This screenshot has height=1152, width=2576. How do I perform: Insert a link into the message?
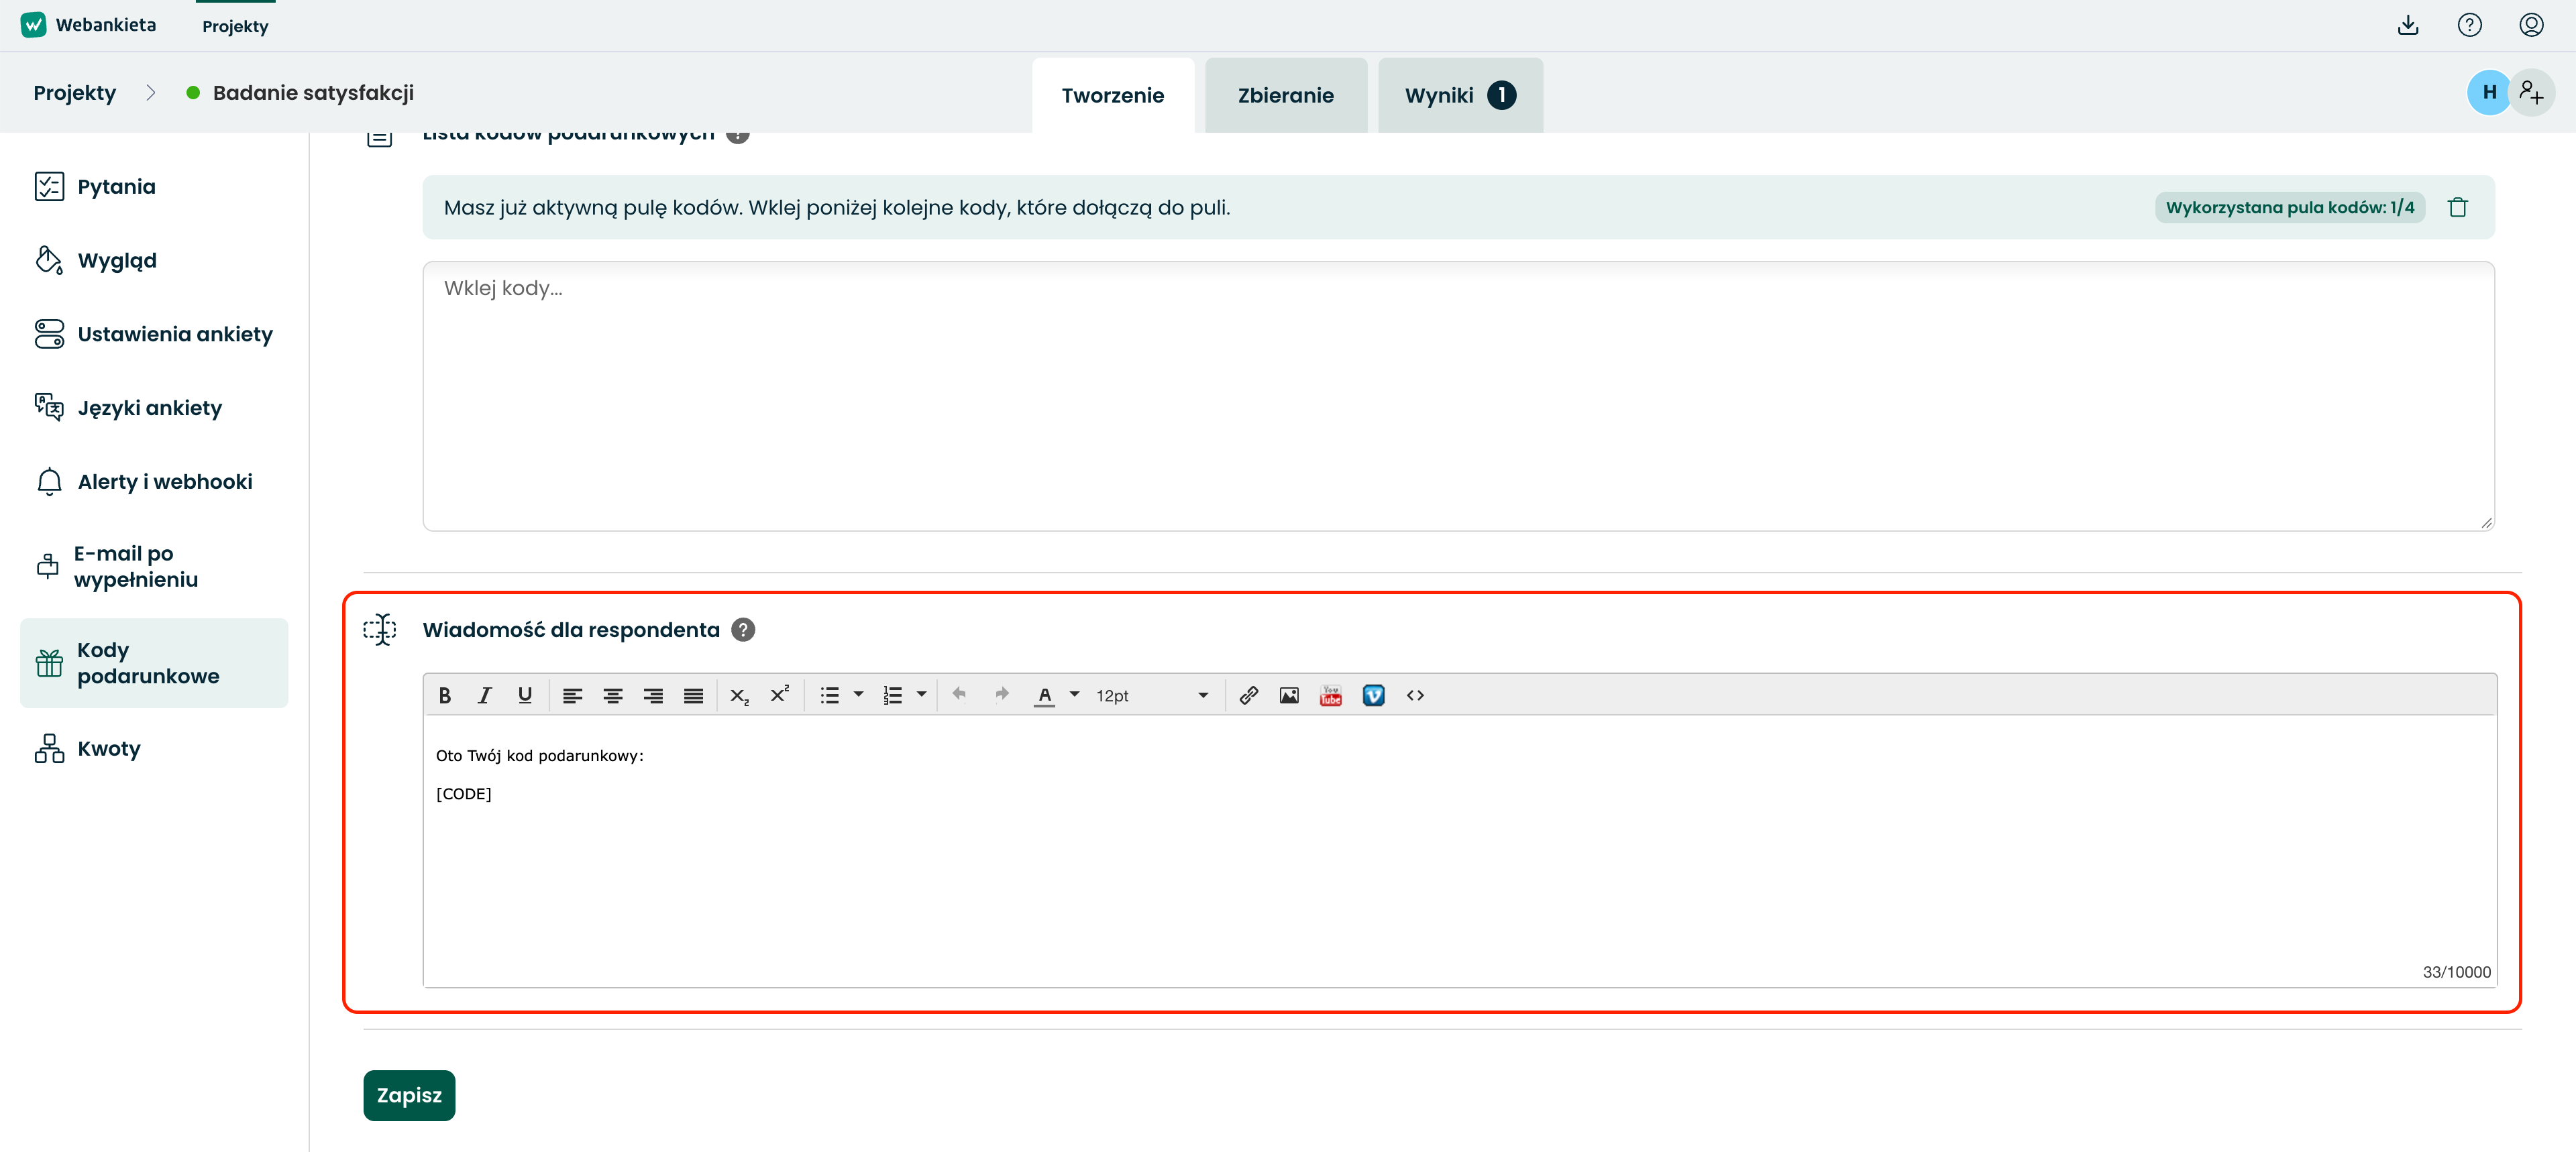coord(1248,695)
